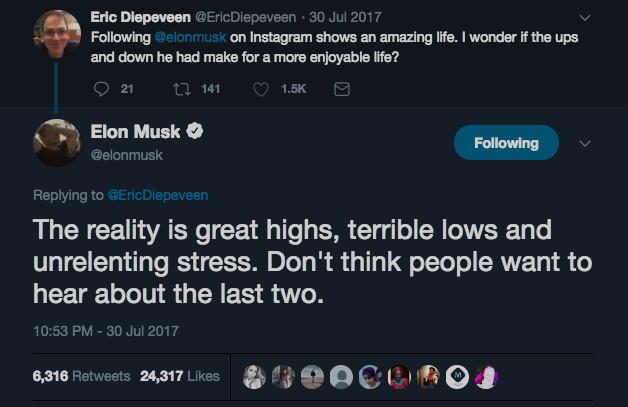Image resolution: width=628 pixels, height=407 pixels.
Task: Open the gray default-avatar liker
Action: pyautogui.click(x=341, y=377)
